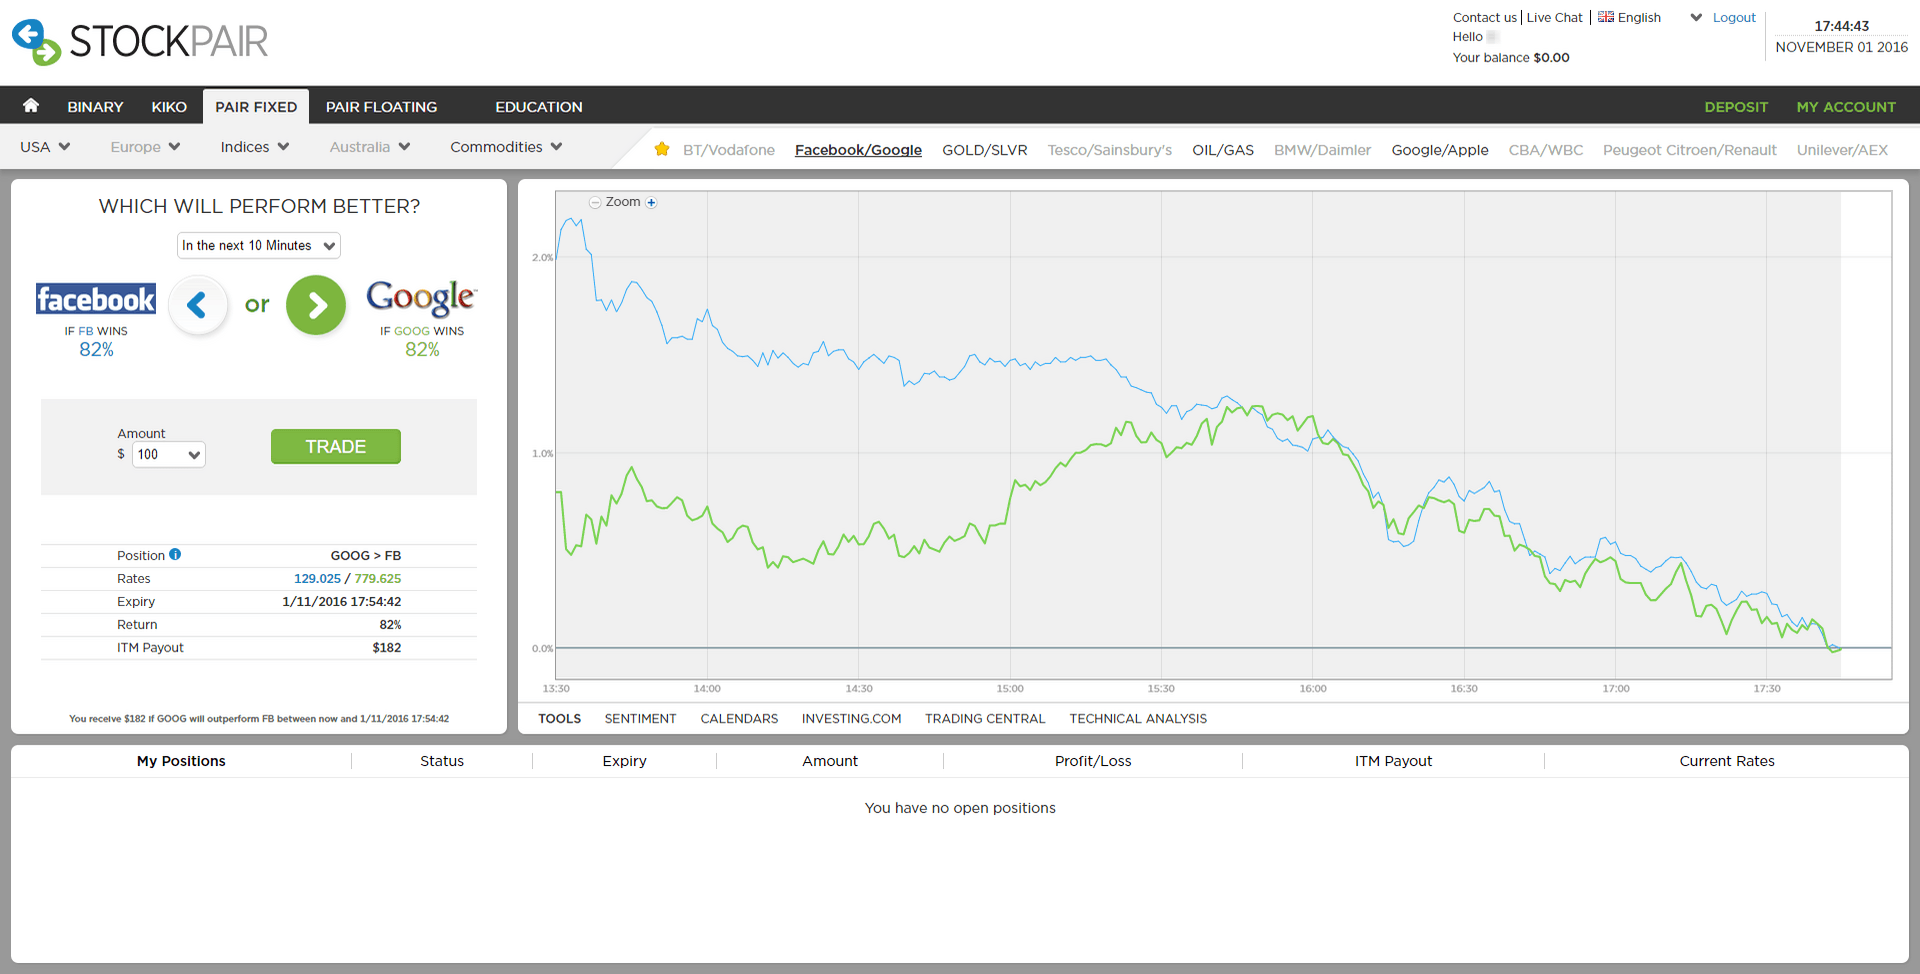
Task: Click the Position info icon
Action: pyautogui.click(x=175, y=554)
